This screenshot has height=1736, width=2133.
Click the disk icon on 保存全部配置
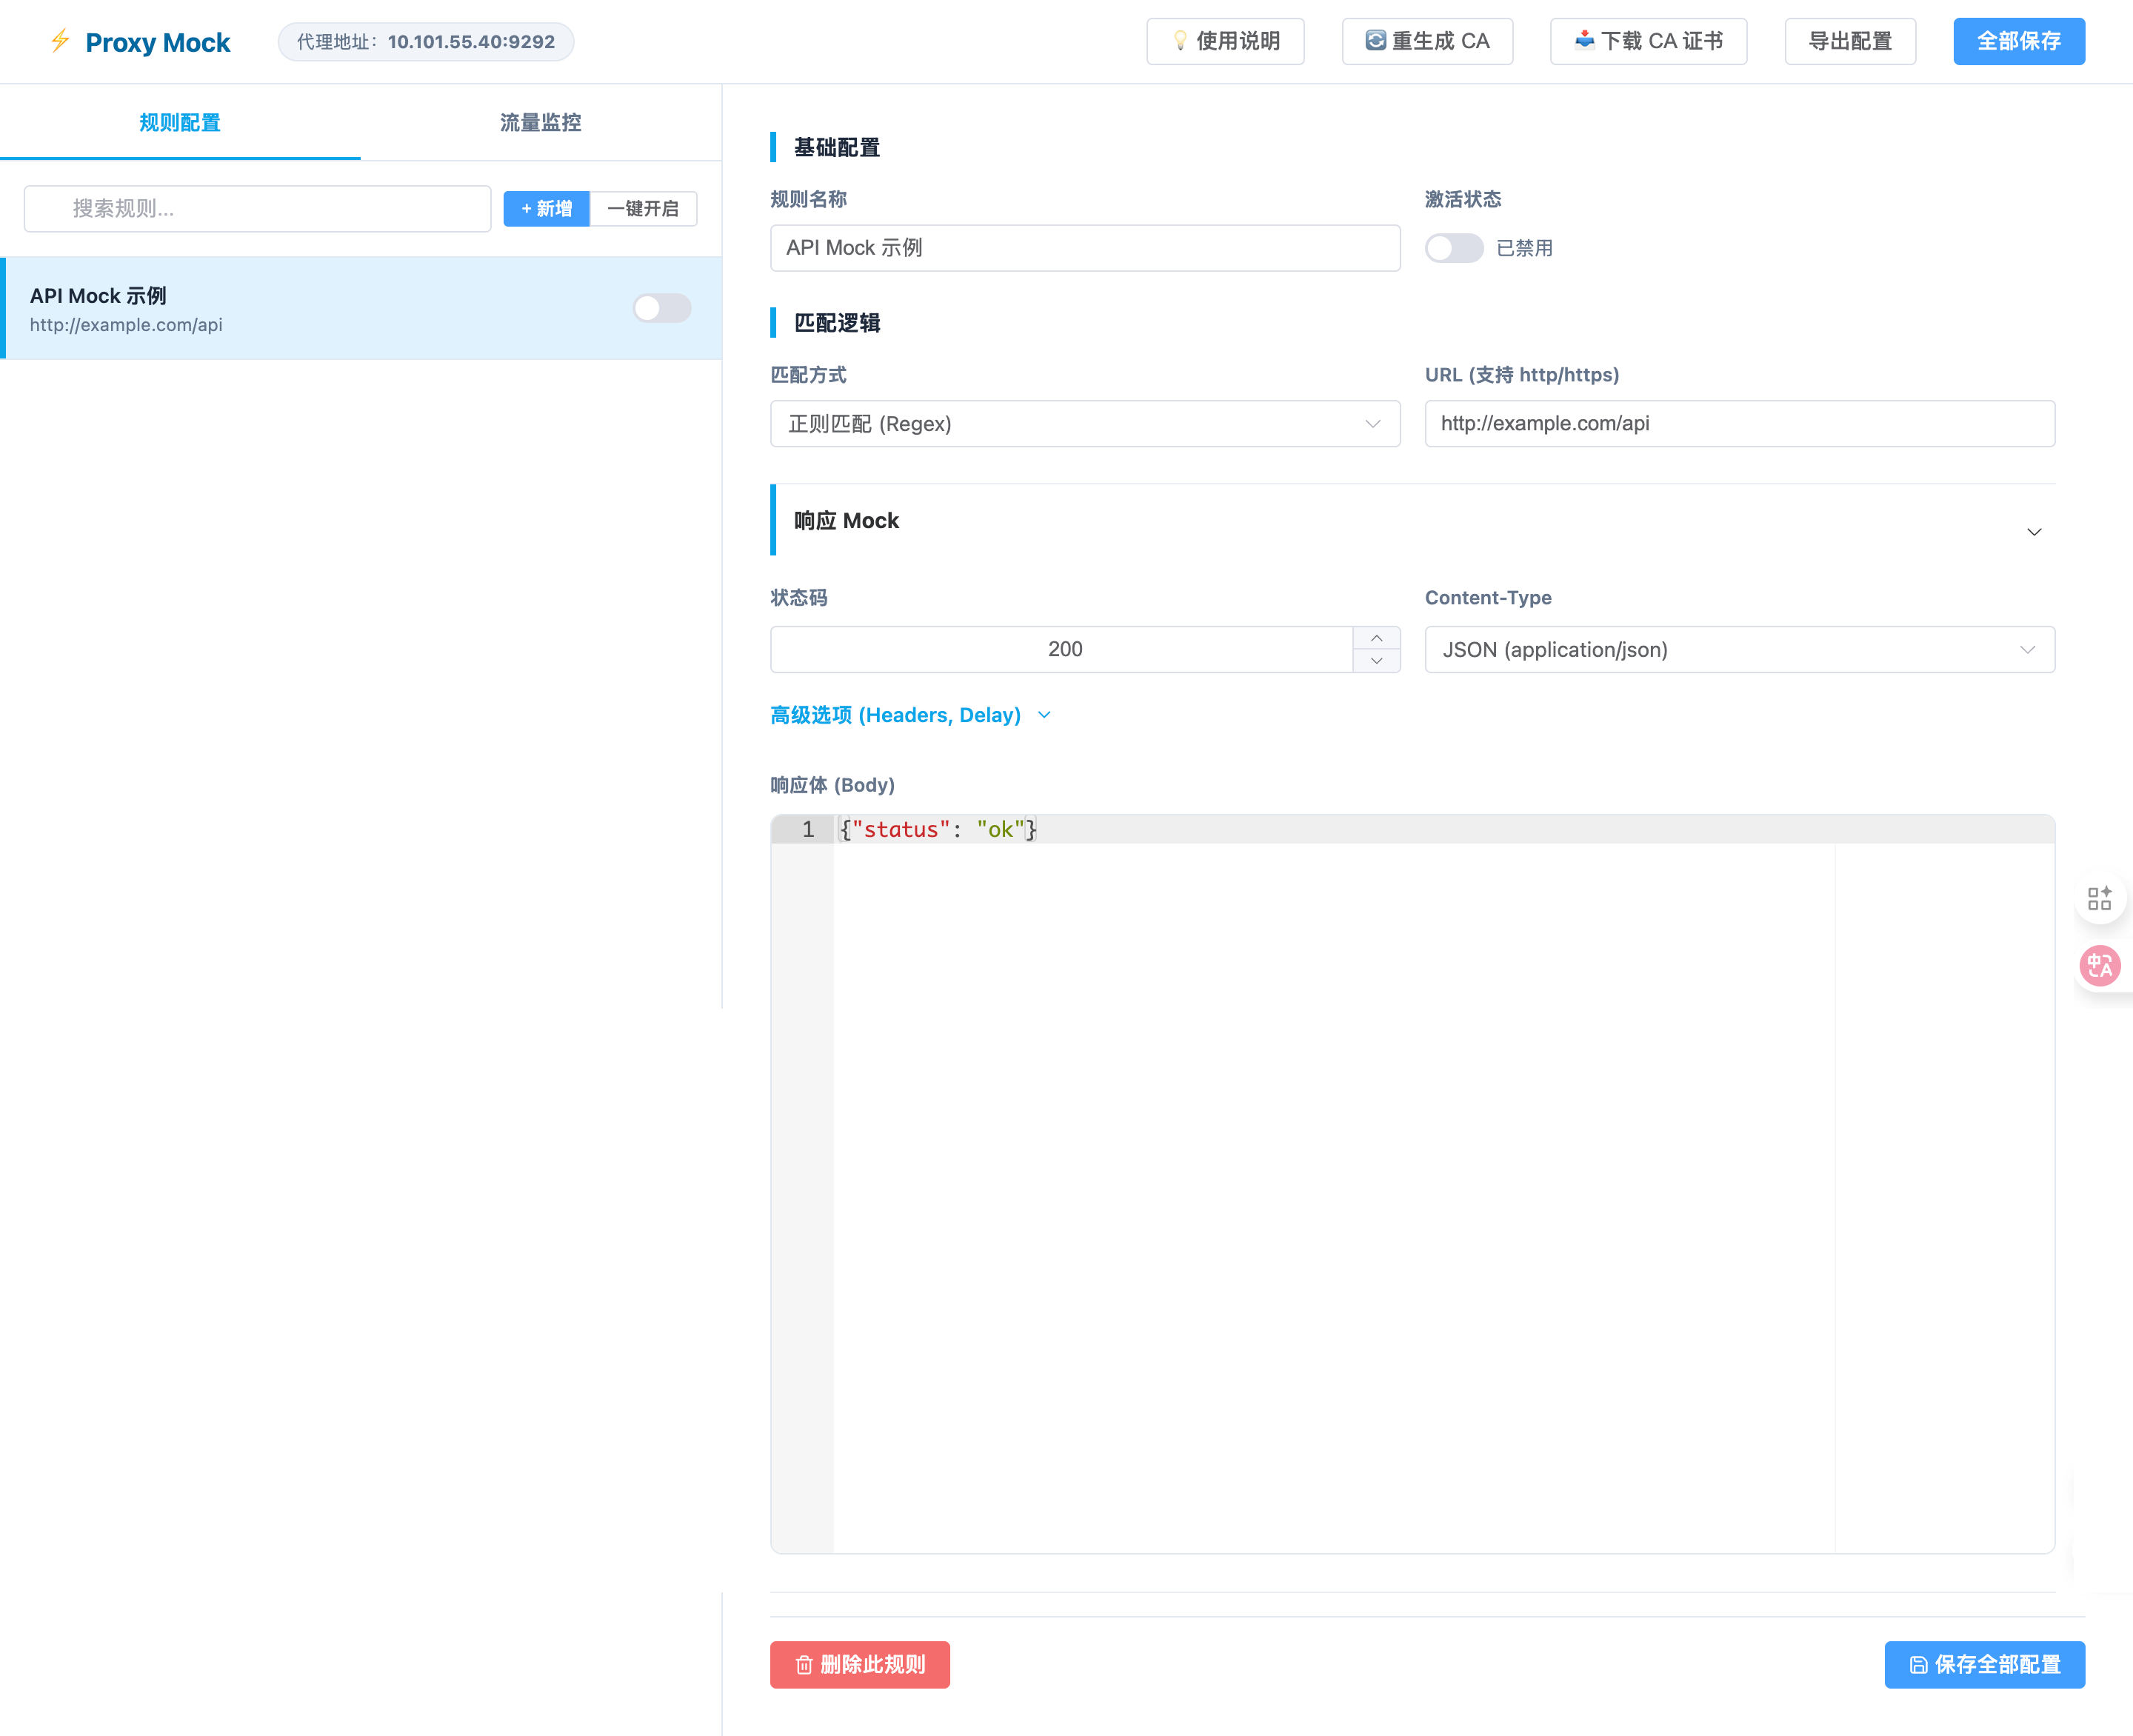(x=1918, y=1665)
